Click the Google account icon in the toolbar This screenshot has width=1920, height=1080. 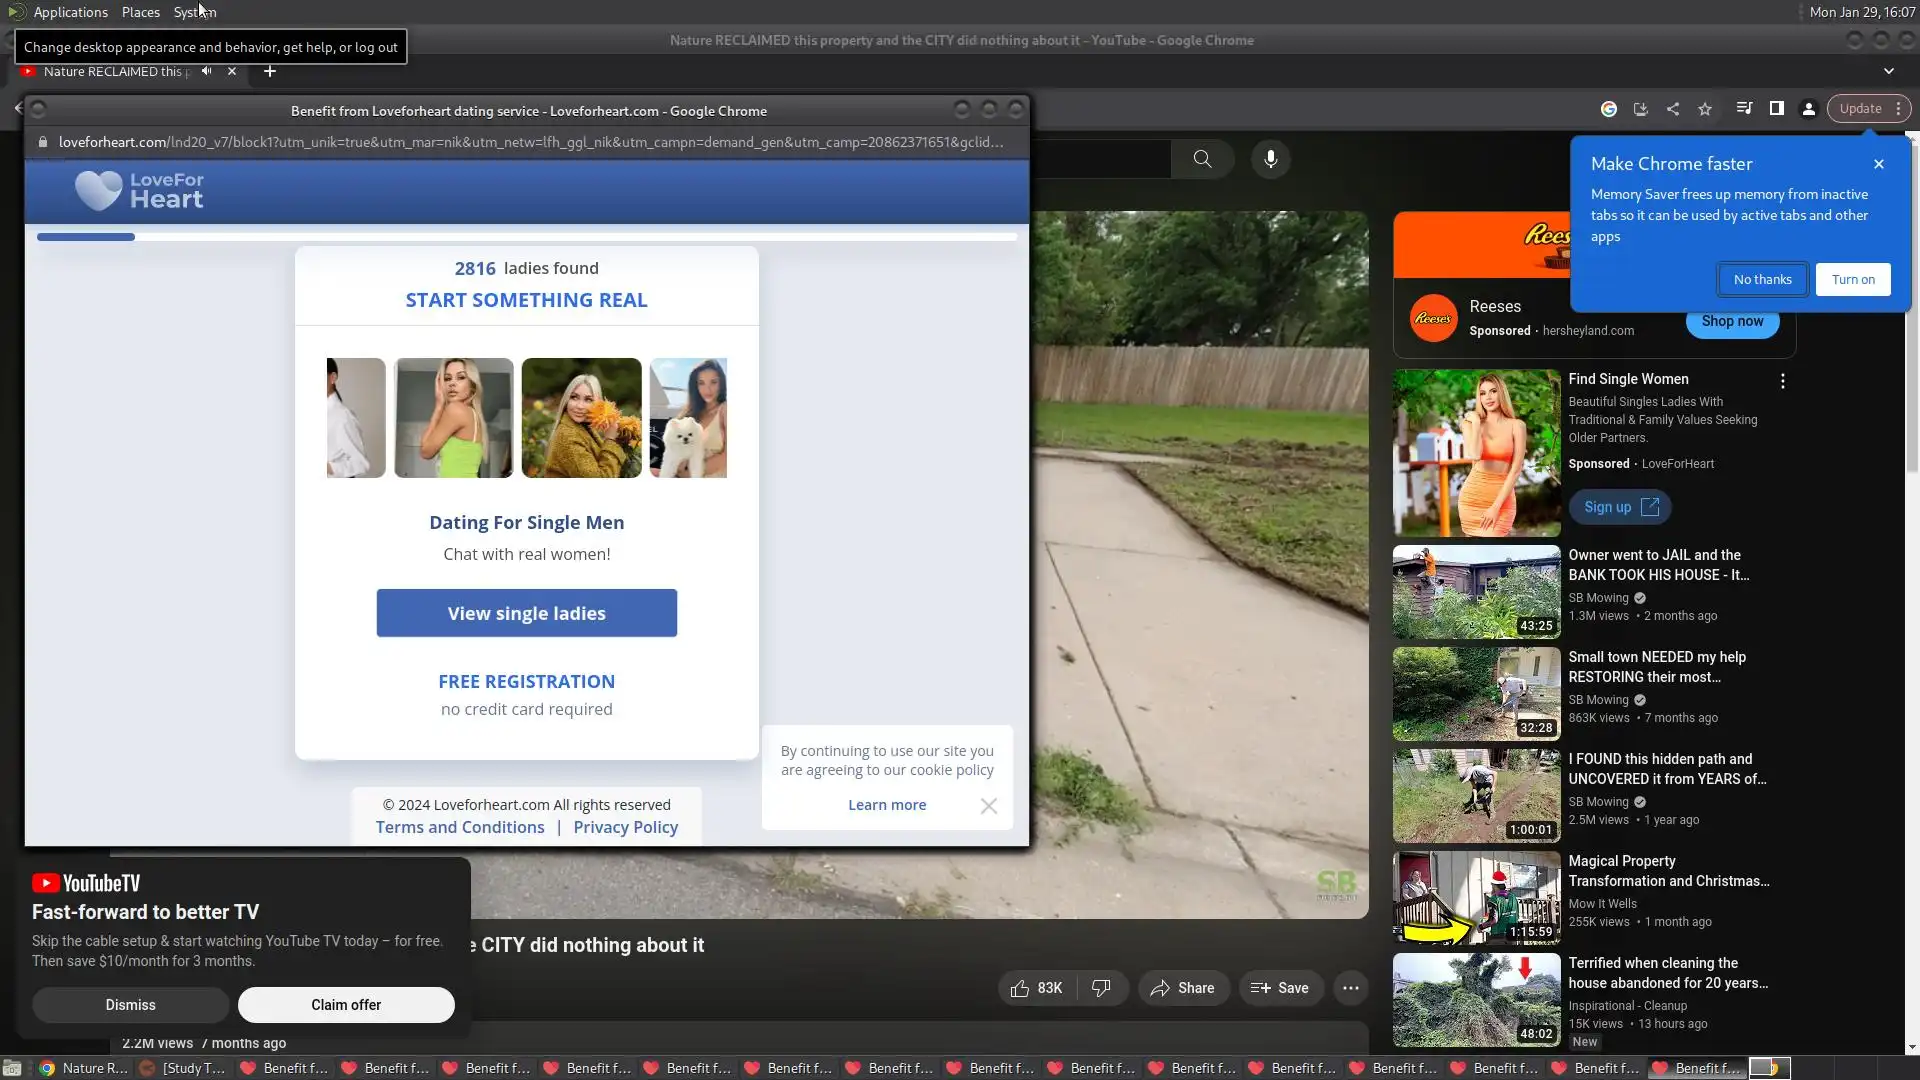click(x=1609, y=109)
